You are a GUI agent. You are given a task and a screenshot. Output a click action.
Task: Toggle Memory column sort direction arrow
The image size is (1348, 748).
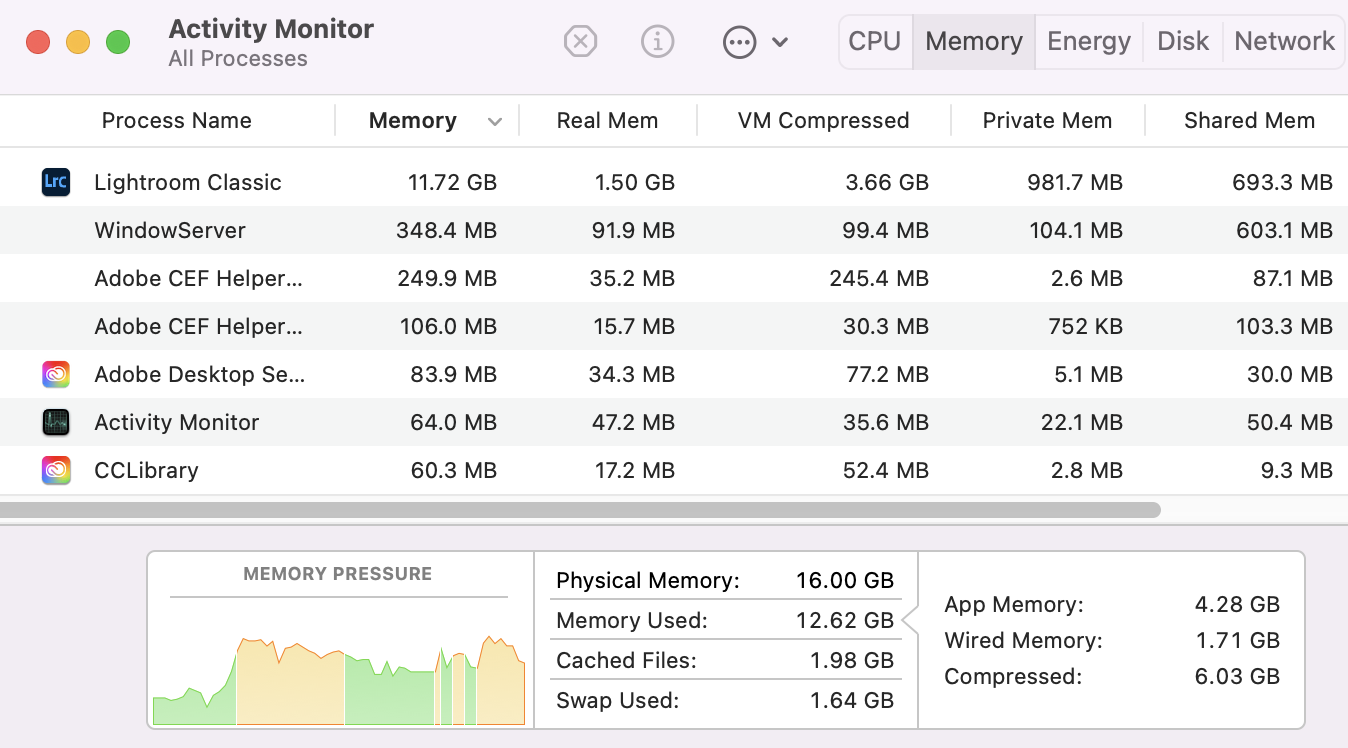point(494,122)
